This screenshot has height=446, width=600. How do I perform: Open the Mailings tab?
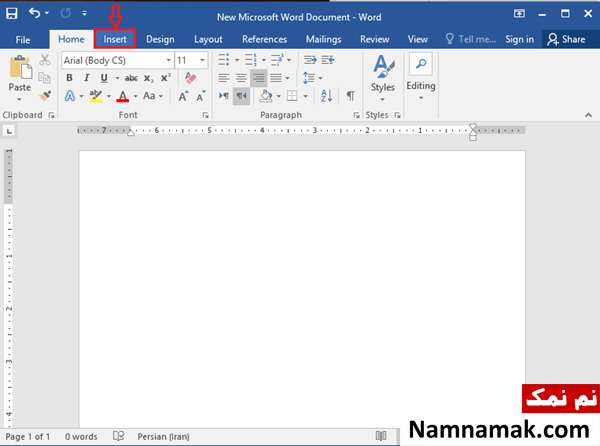coord(323,39)
